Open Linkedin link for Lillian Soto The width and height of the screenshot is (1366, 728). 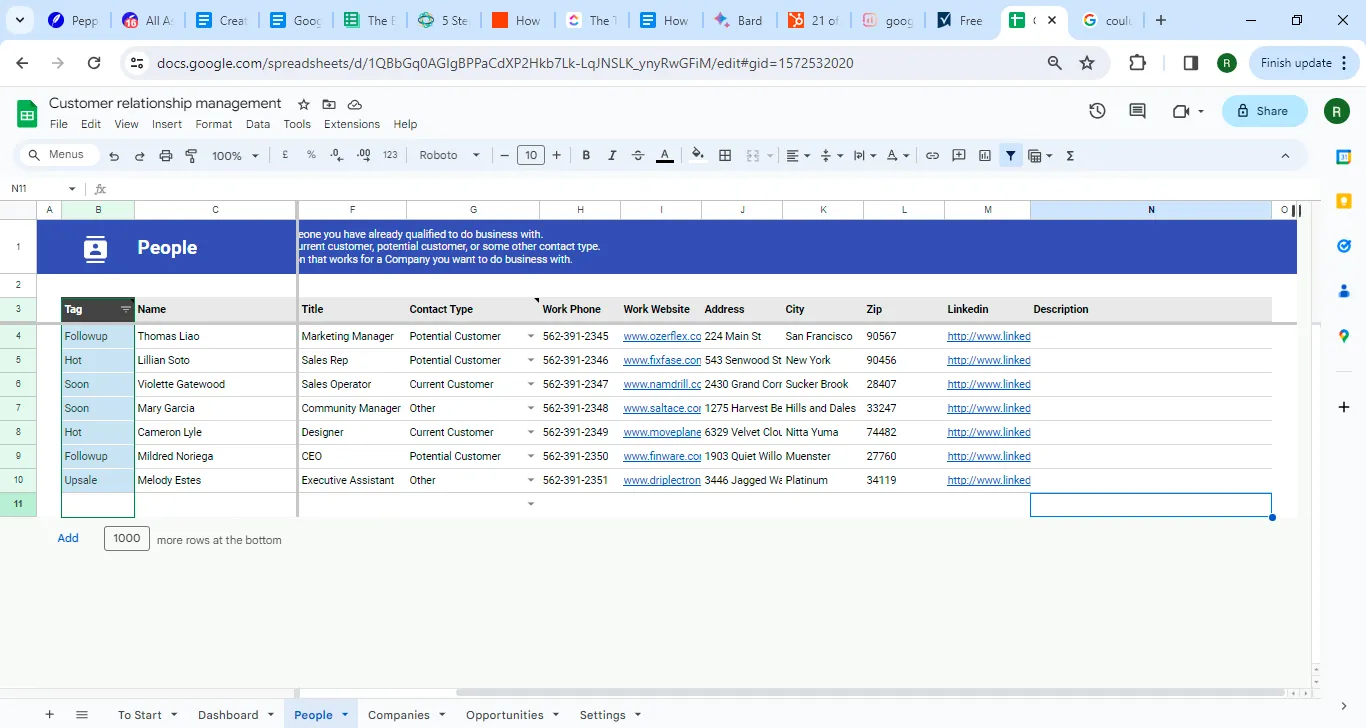tap(989, 360)
